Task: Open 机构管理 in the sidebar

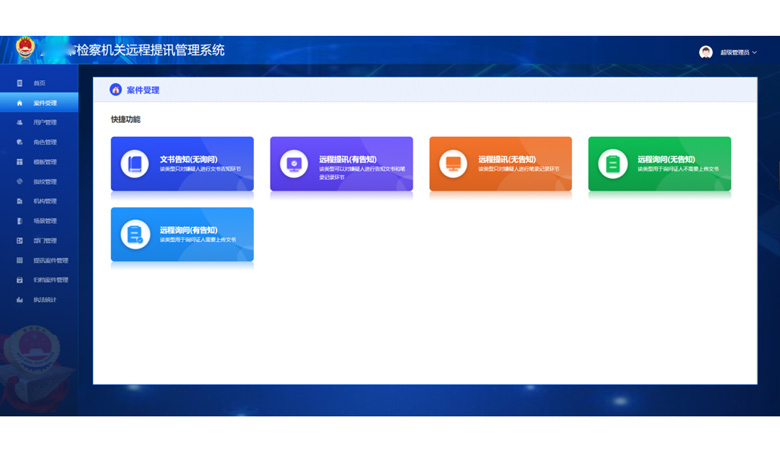Action: tap(44, 201)
